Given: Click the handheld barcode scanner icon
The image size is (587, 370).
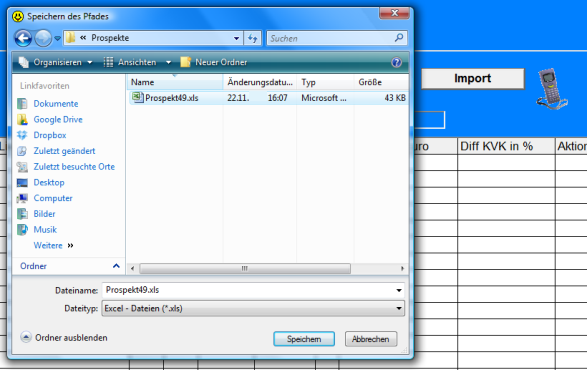Looking at the screenshot, I should point(552,89).
